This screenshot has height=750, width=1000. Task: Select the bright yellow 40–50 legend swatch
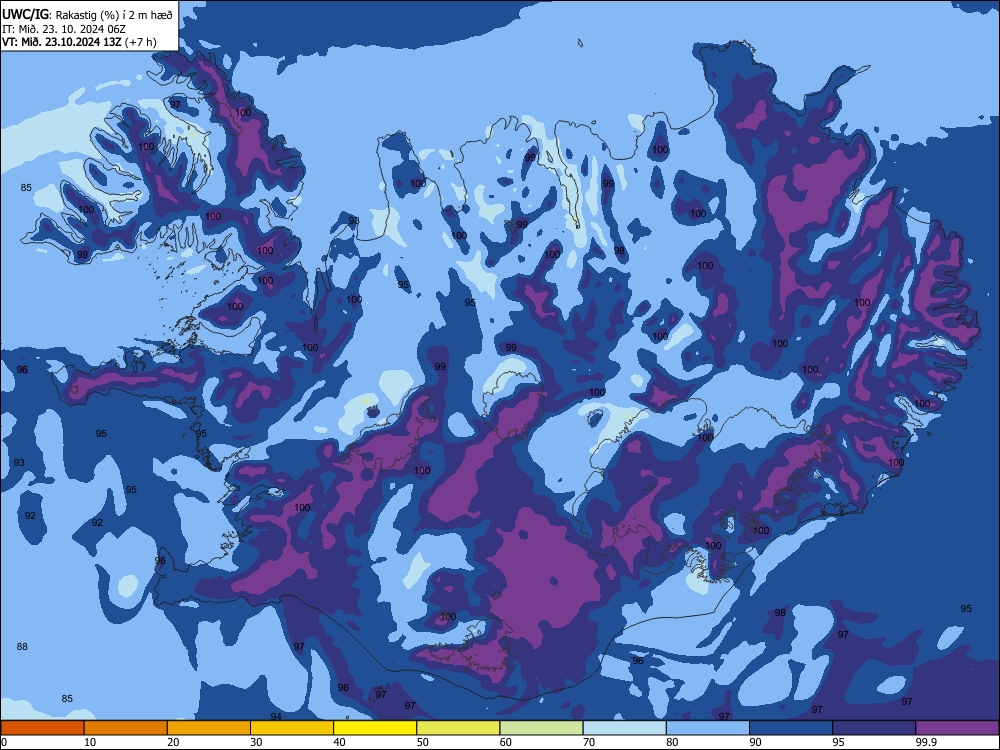(x=375, y=728)
